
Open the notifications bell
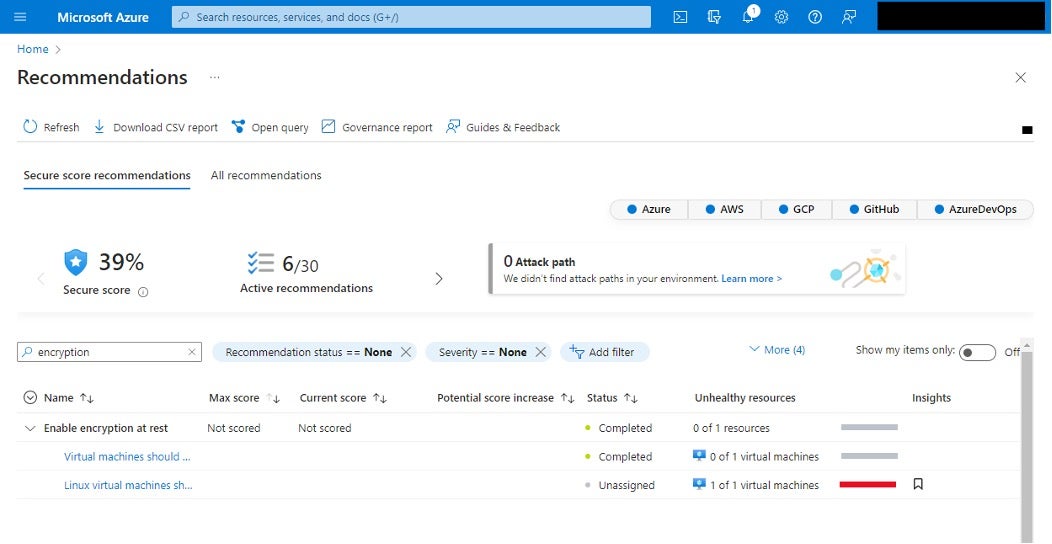tap(748, 17)
